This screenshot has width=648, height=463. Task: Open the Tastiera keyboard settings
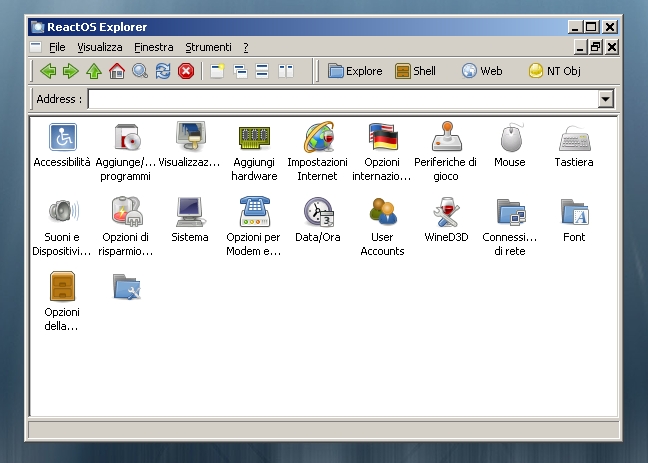pos(574,145)
